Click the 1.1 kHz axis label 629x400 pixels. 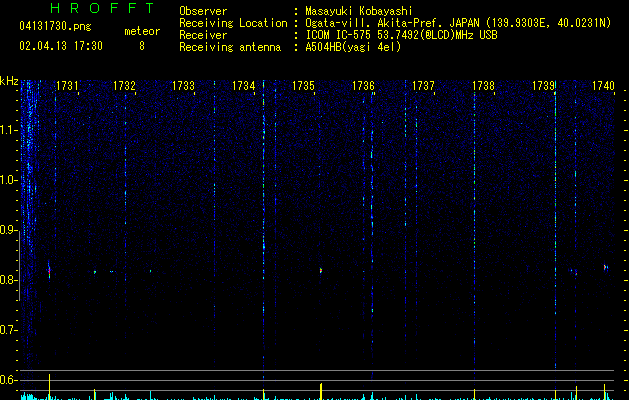click(x=7, y=130)
